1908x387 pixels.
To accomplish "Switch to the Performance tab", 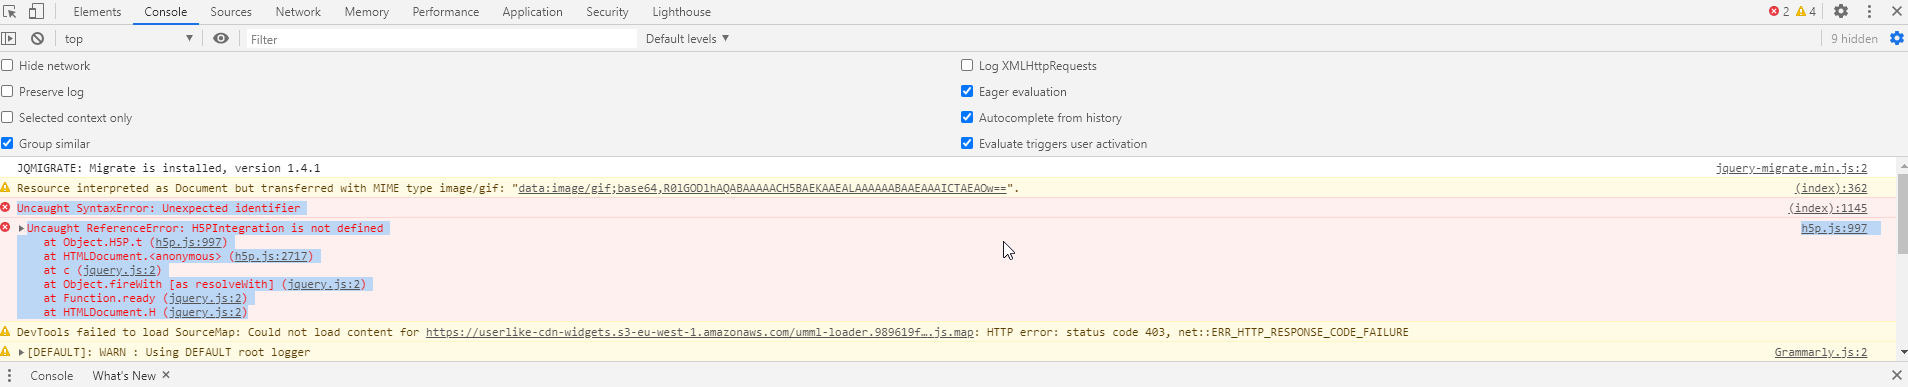I will (x=446, y=12).
